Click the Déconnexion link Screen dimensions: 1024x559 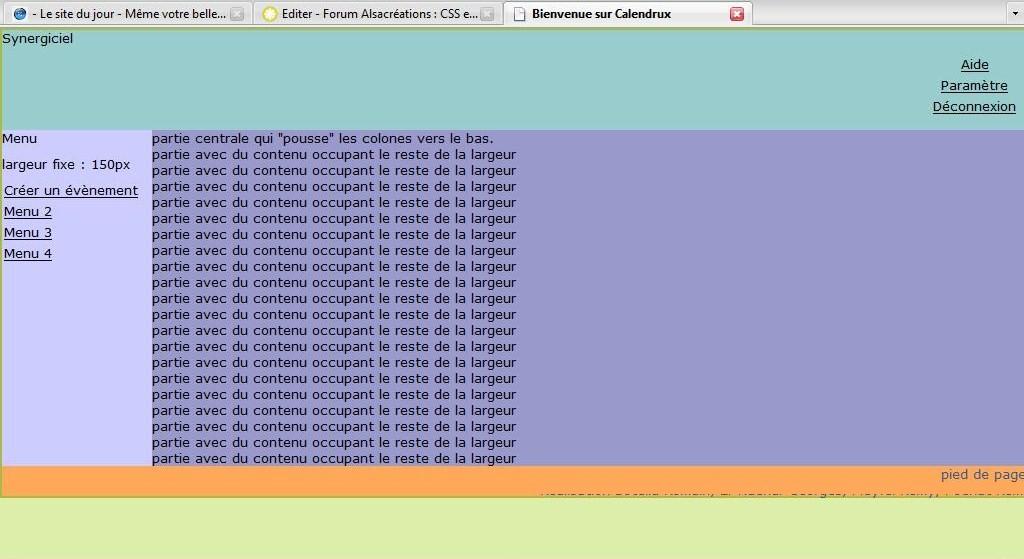point(974,106)
